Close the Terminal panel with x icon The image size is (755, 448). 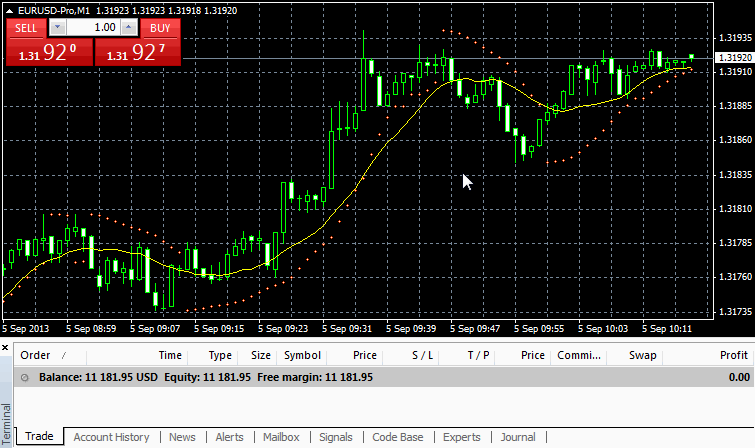[x=6, y=347]
